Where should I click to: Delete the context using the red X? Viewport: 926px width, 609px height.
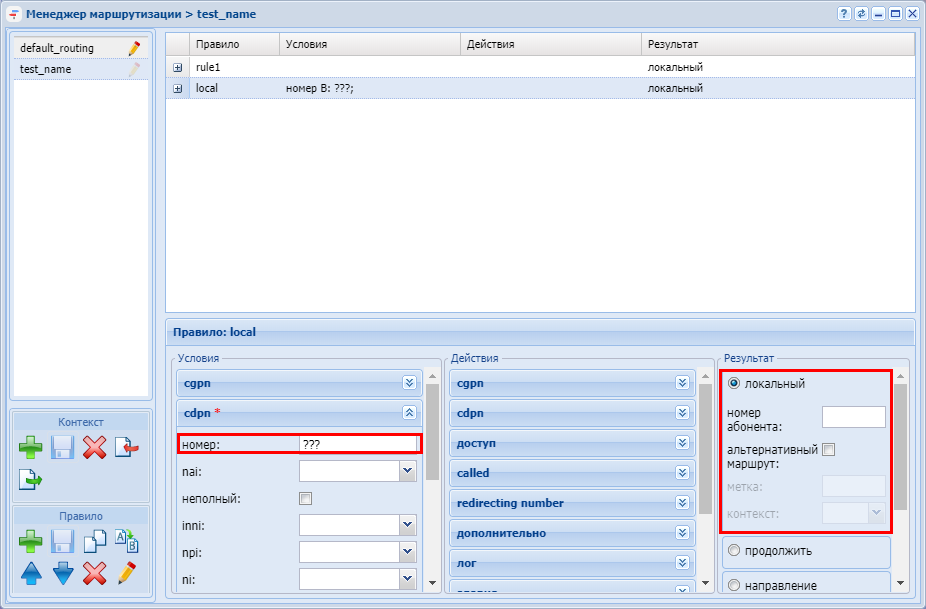point(94,447)
